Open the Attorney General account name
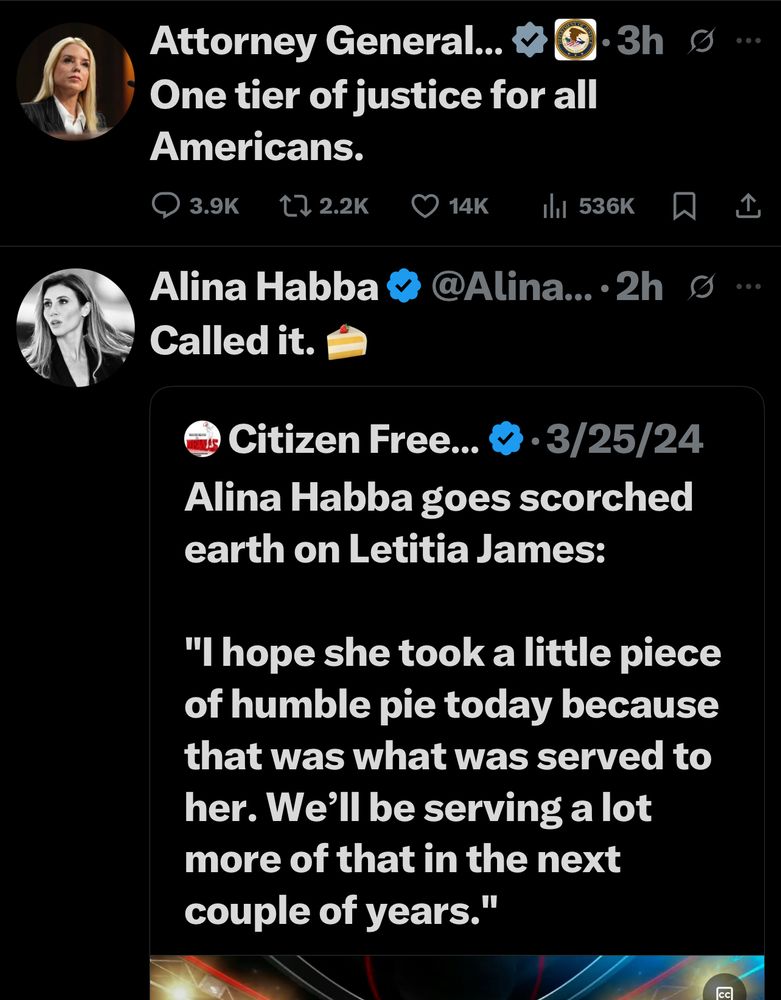781x1000 pixels. point(326,40)
